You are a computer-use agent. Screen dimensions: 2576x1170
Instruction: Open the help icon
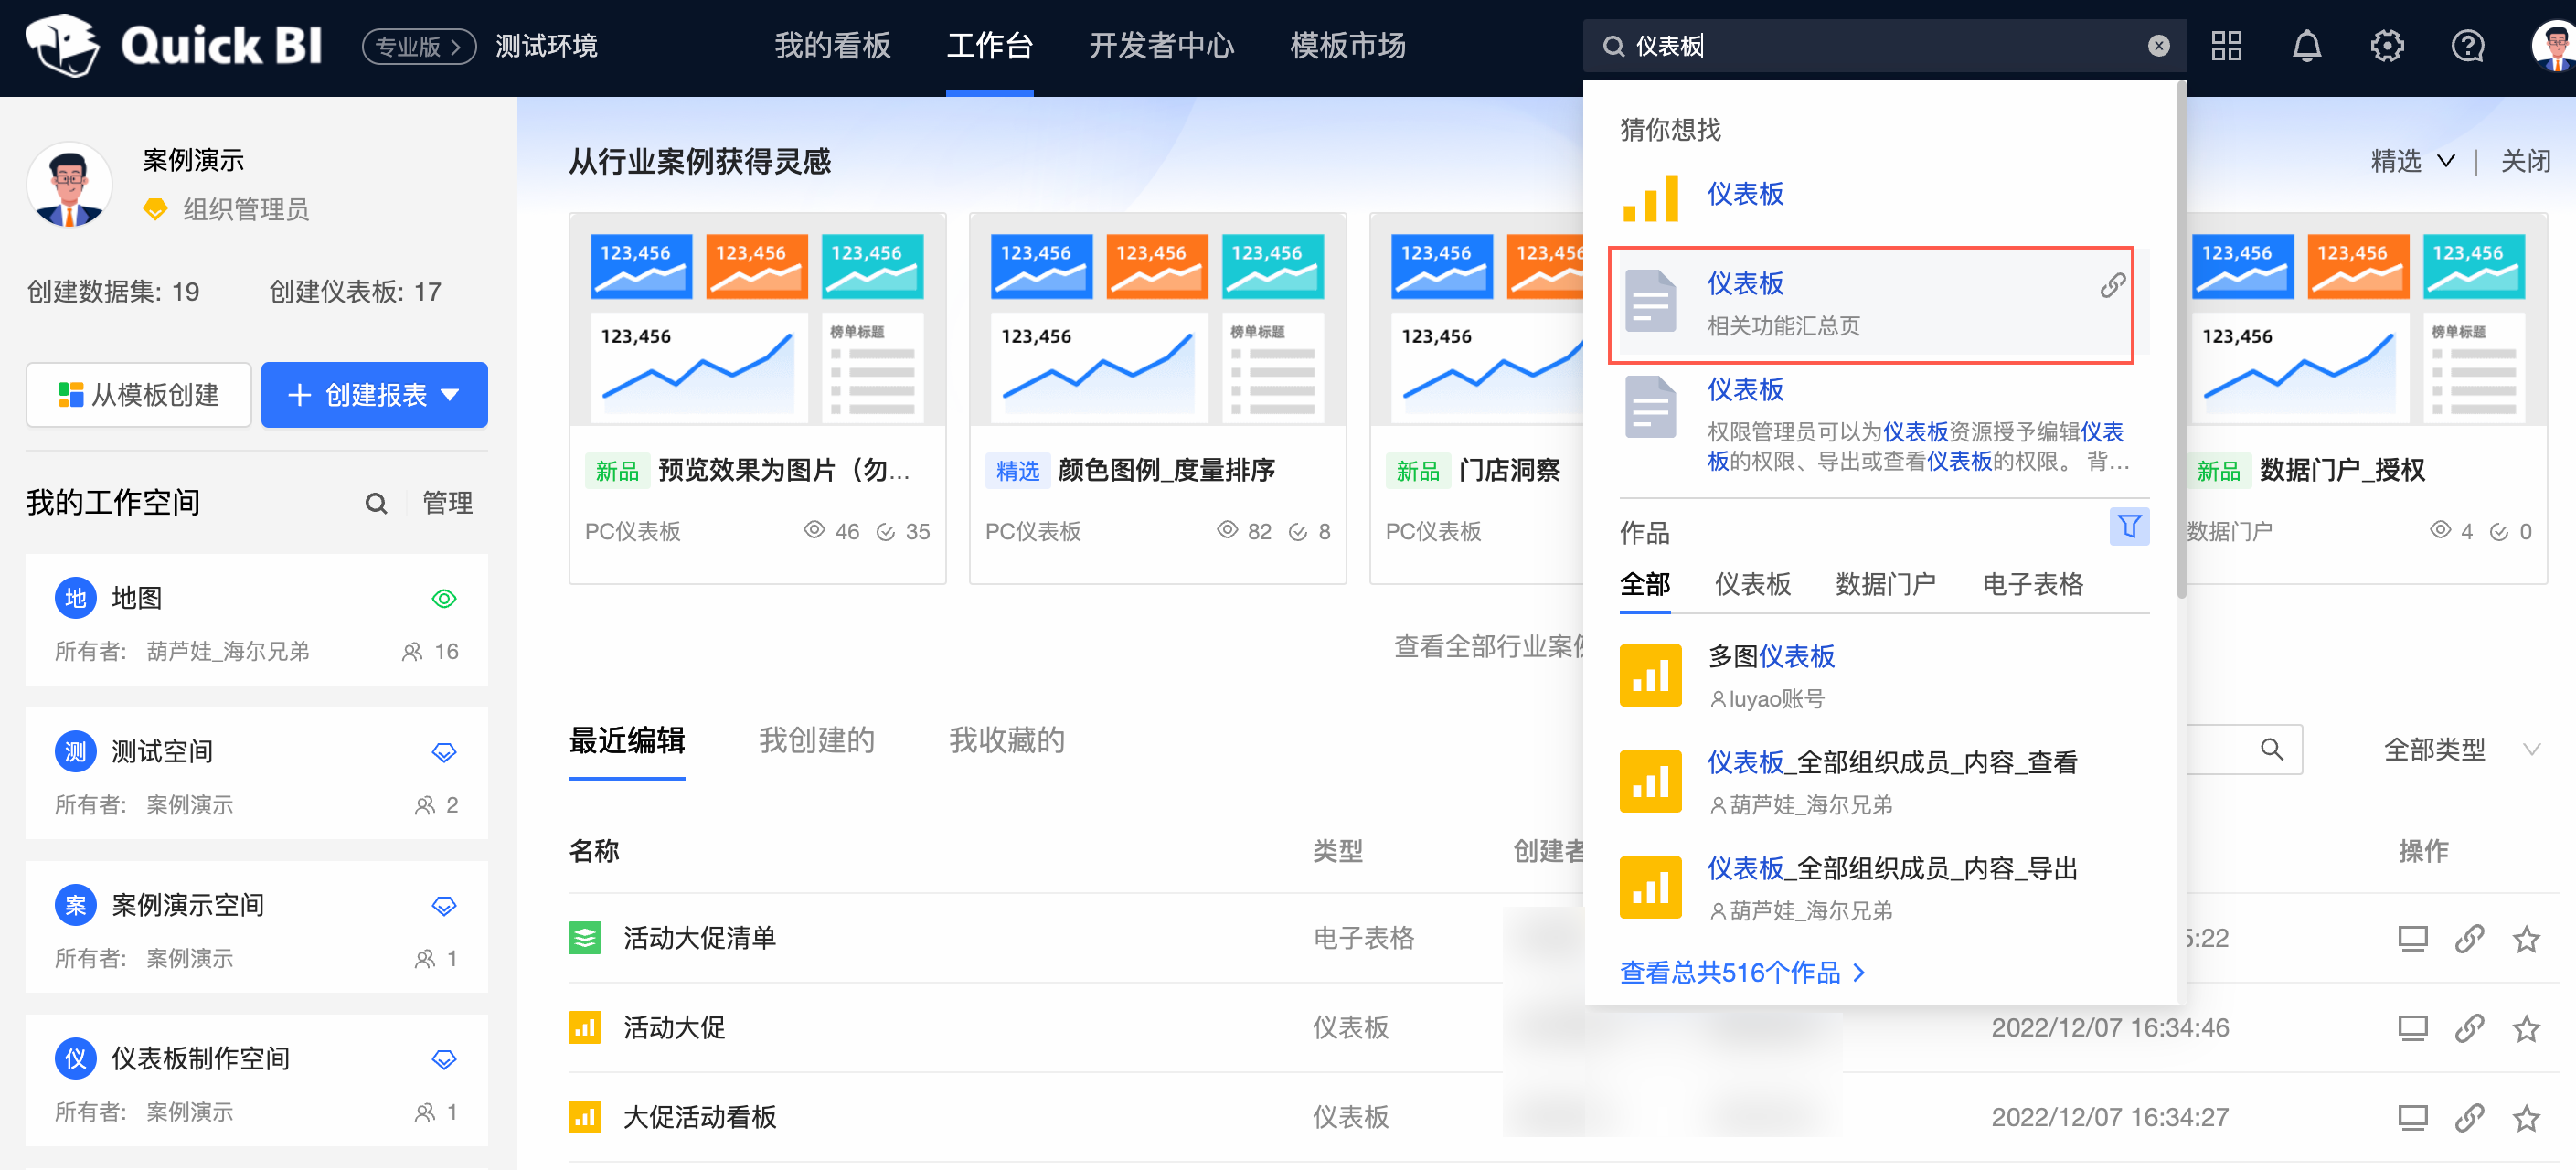2467,46
